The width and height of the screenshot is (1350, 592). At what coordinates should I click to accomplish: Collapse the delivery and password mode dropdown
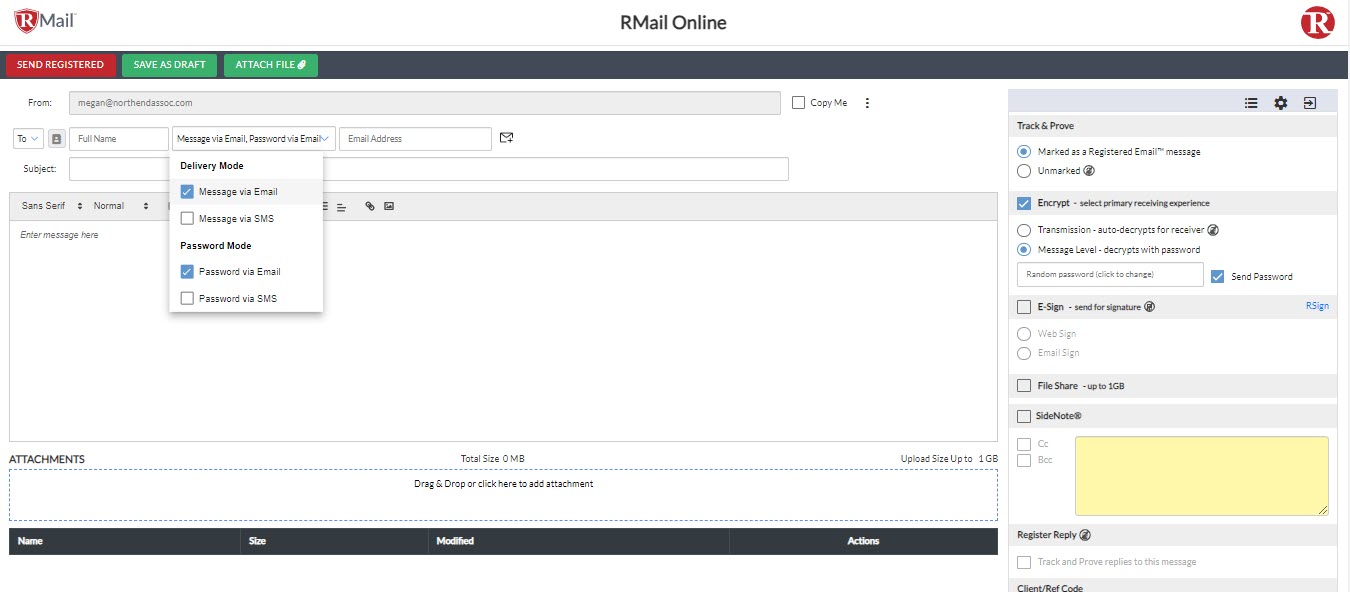pyautogui.click(x=254, y=139)
